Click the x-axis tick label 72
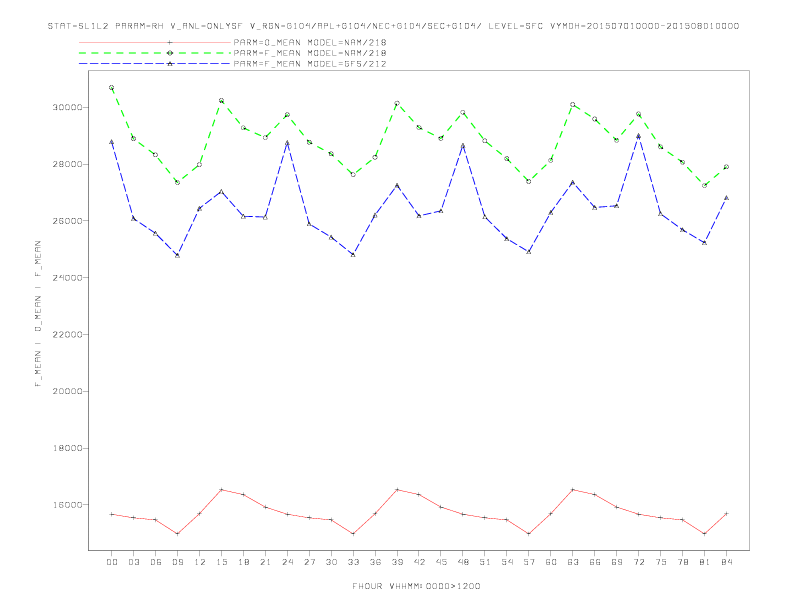The image size is (792, 612). 639,562
